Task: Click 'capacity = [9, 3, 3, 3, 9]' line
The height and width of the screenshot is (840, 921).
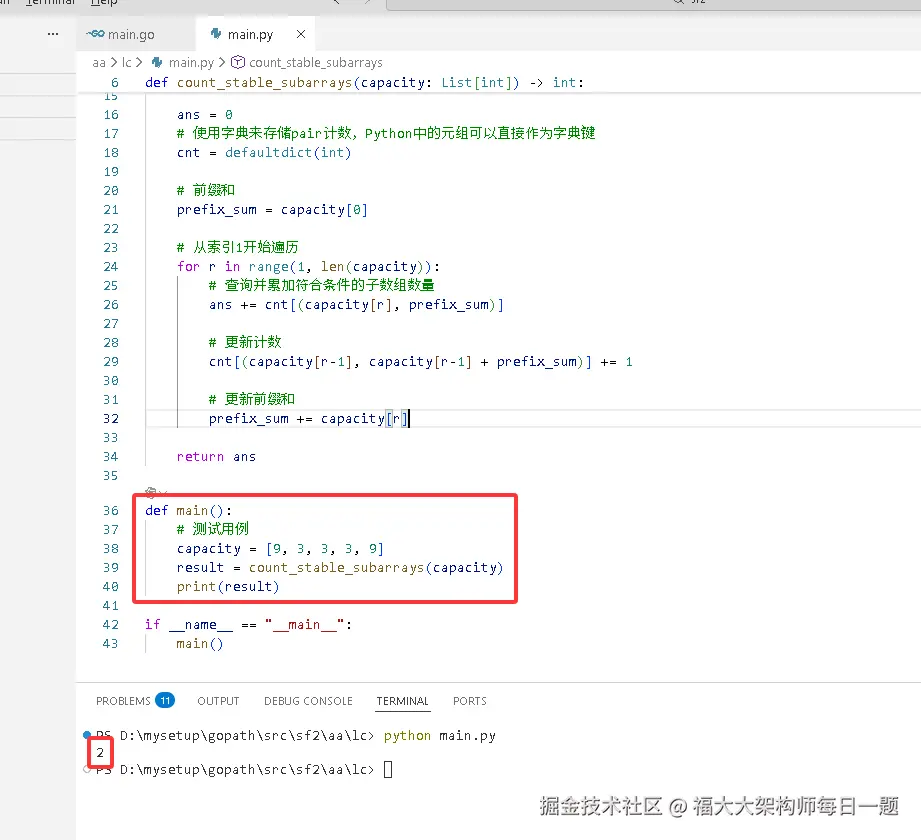Action: 280,549
